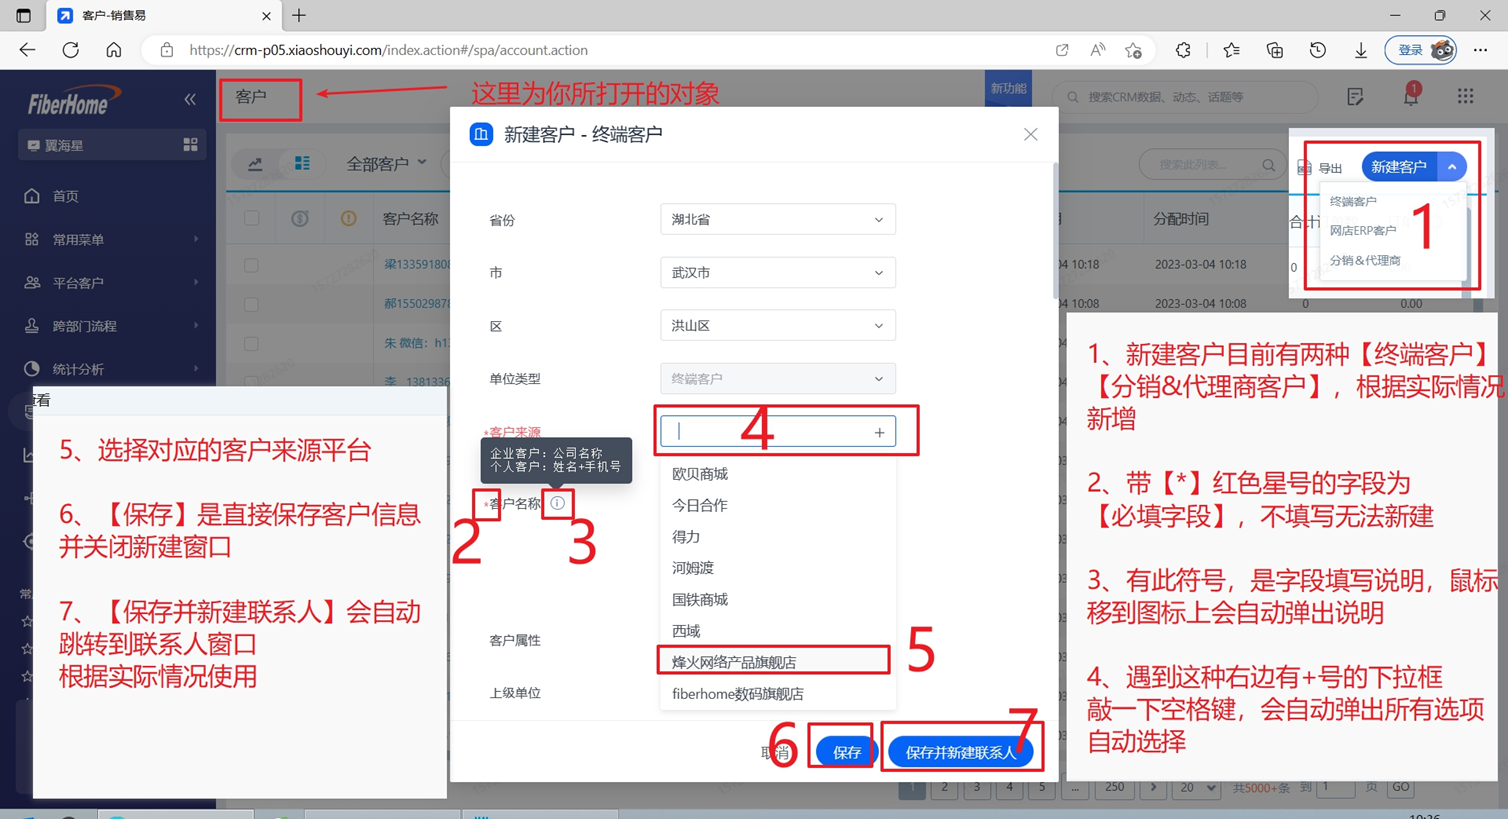Viewport: 1508px width, 819px height.
Task: Close the 新建客户 dialog with X
Action: tap(1030, 134)
